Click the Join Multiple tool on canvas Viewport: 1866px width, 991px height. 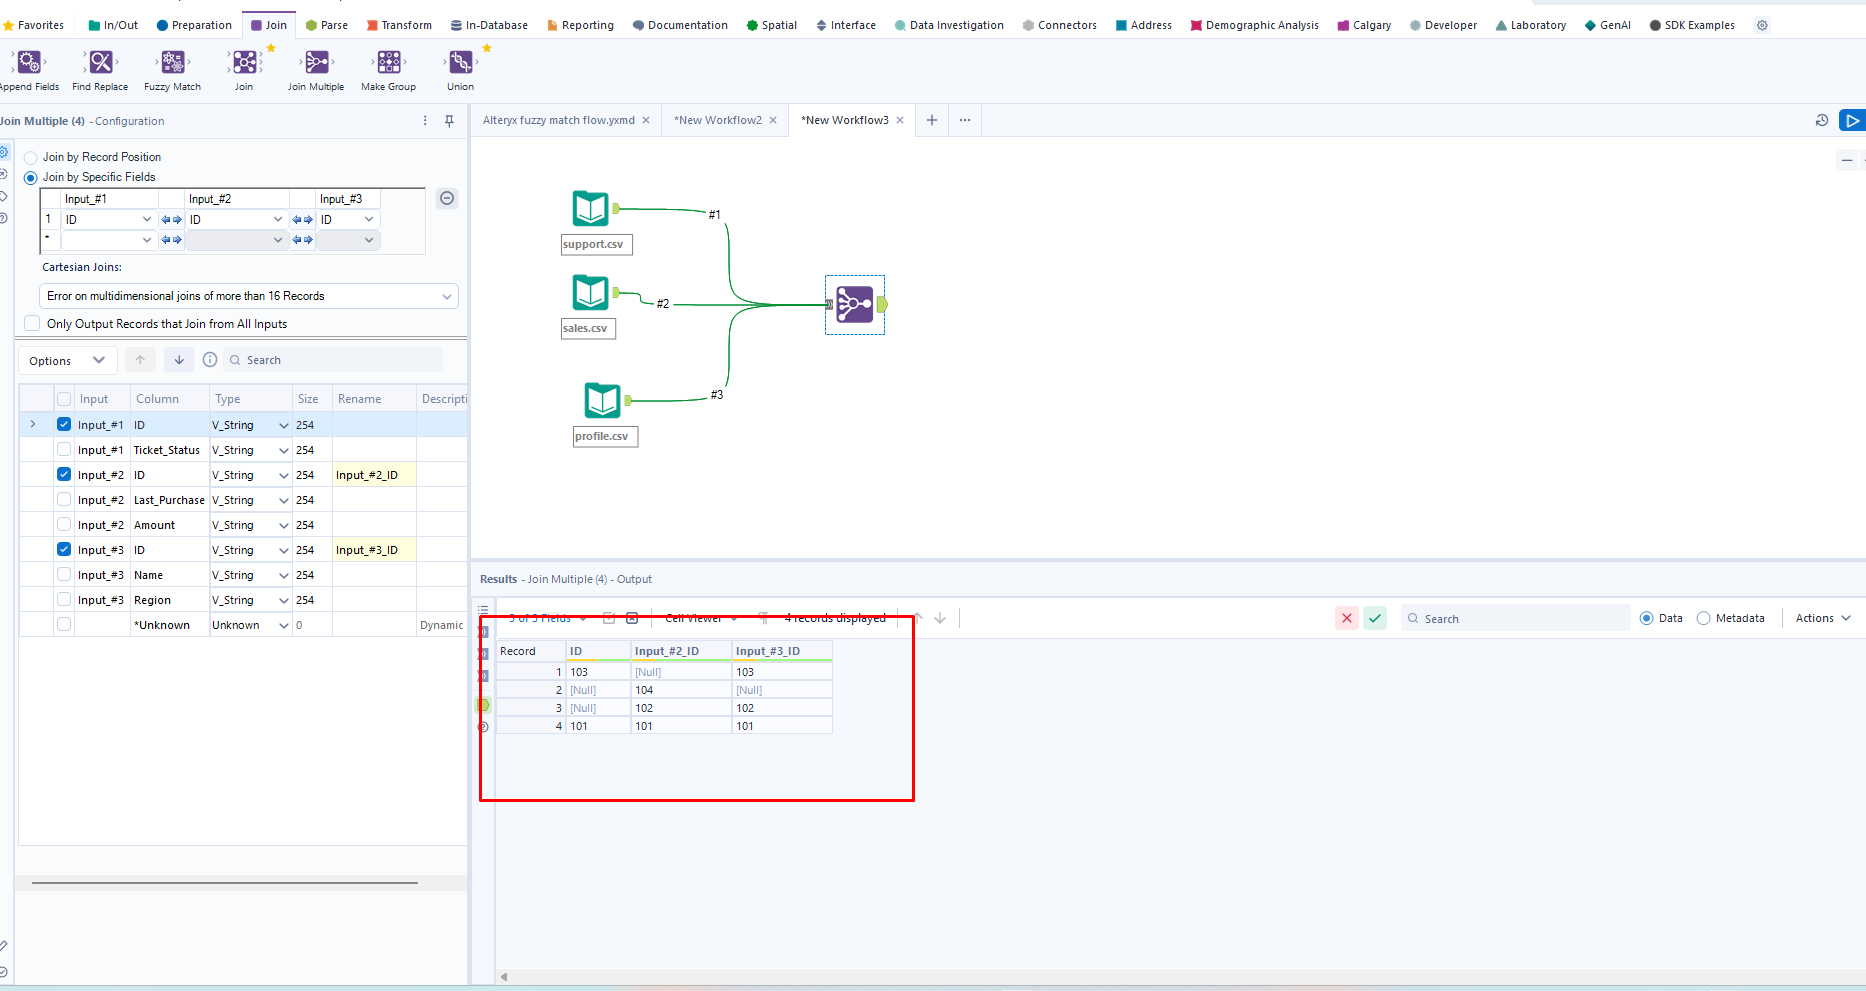pyautogui.click(x=854, y=305)
